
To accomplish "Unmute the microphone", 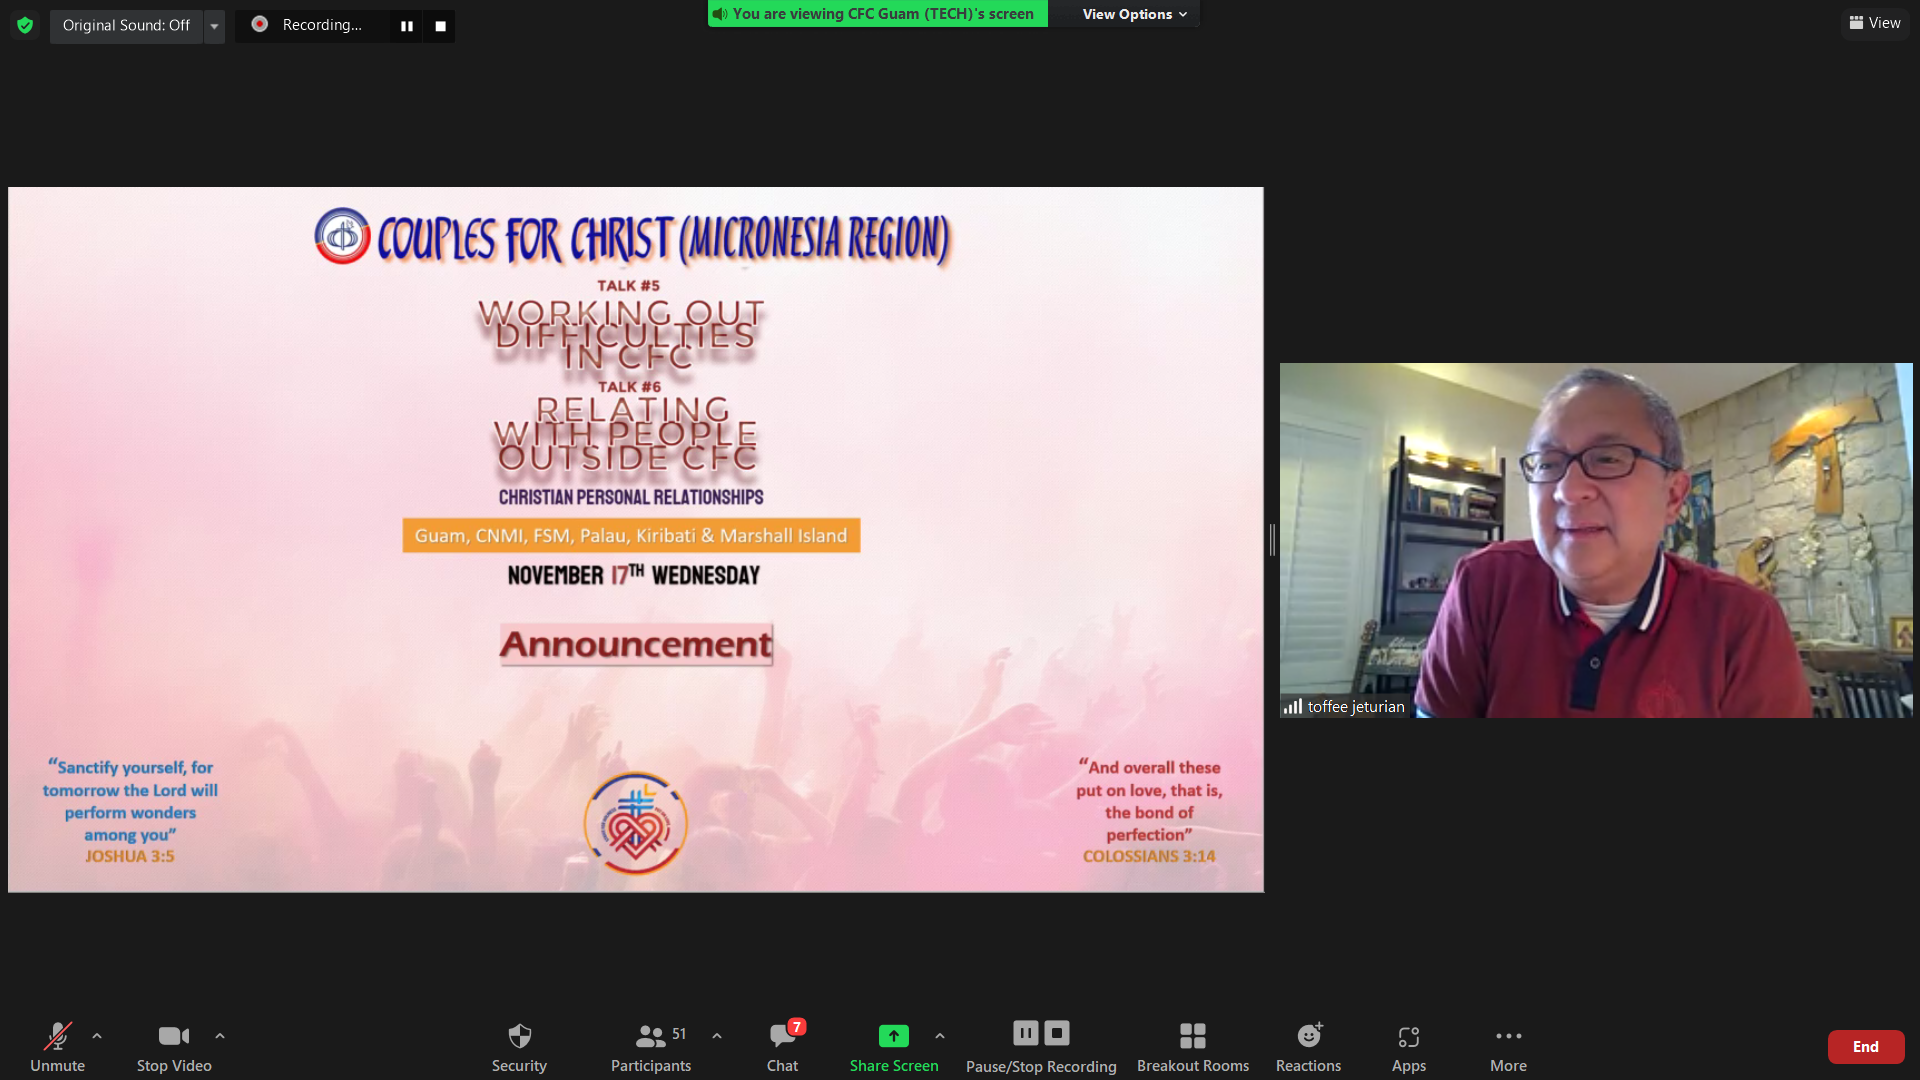I will tap(57, 1046).
